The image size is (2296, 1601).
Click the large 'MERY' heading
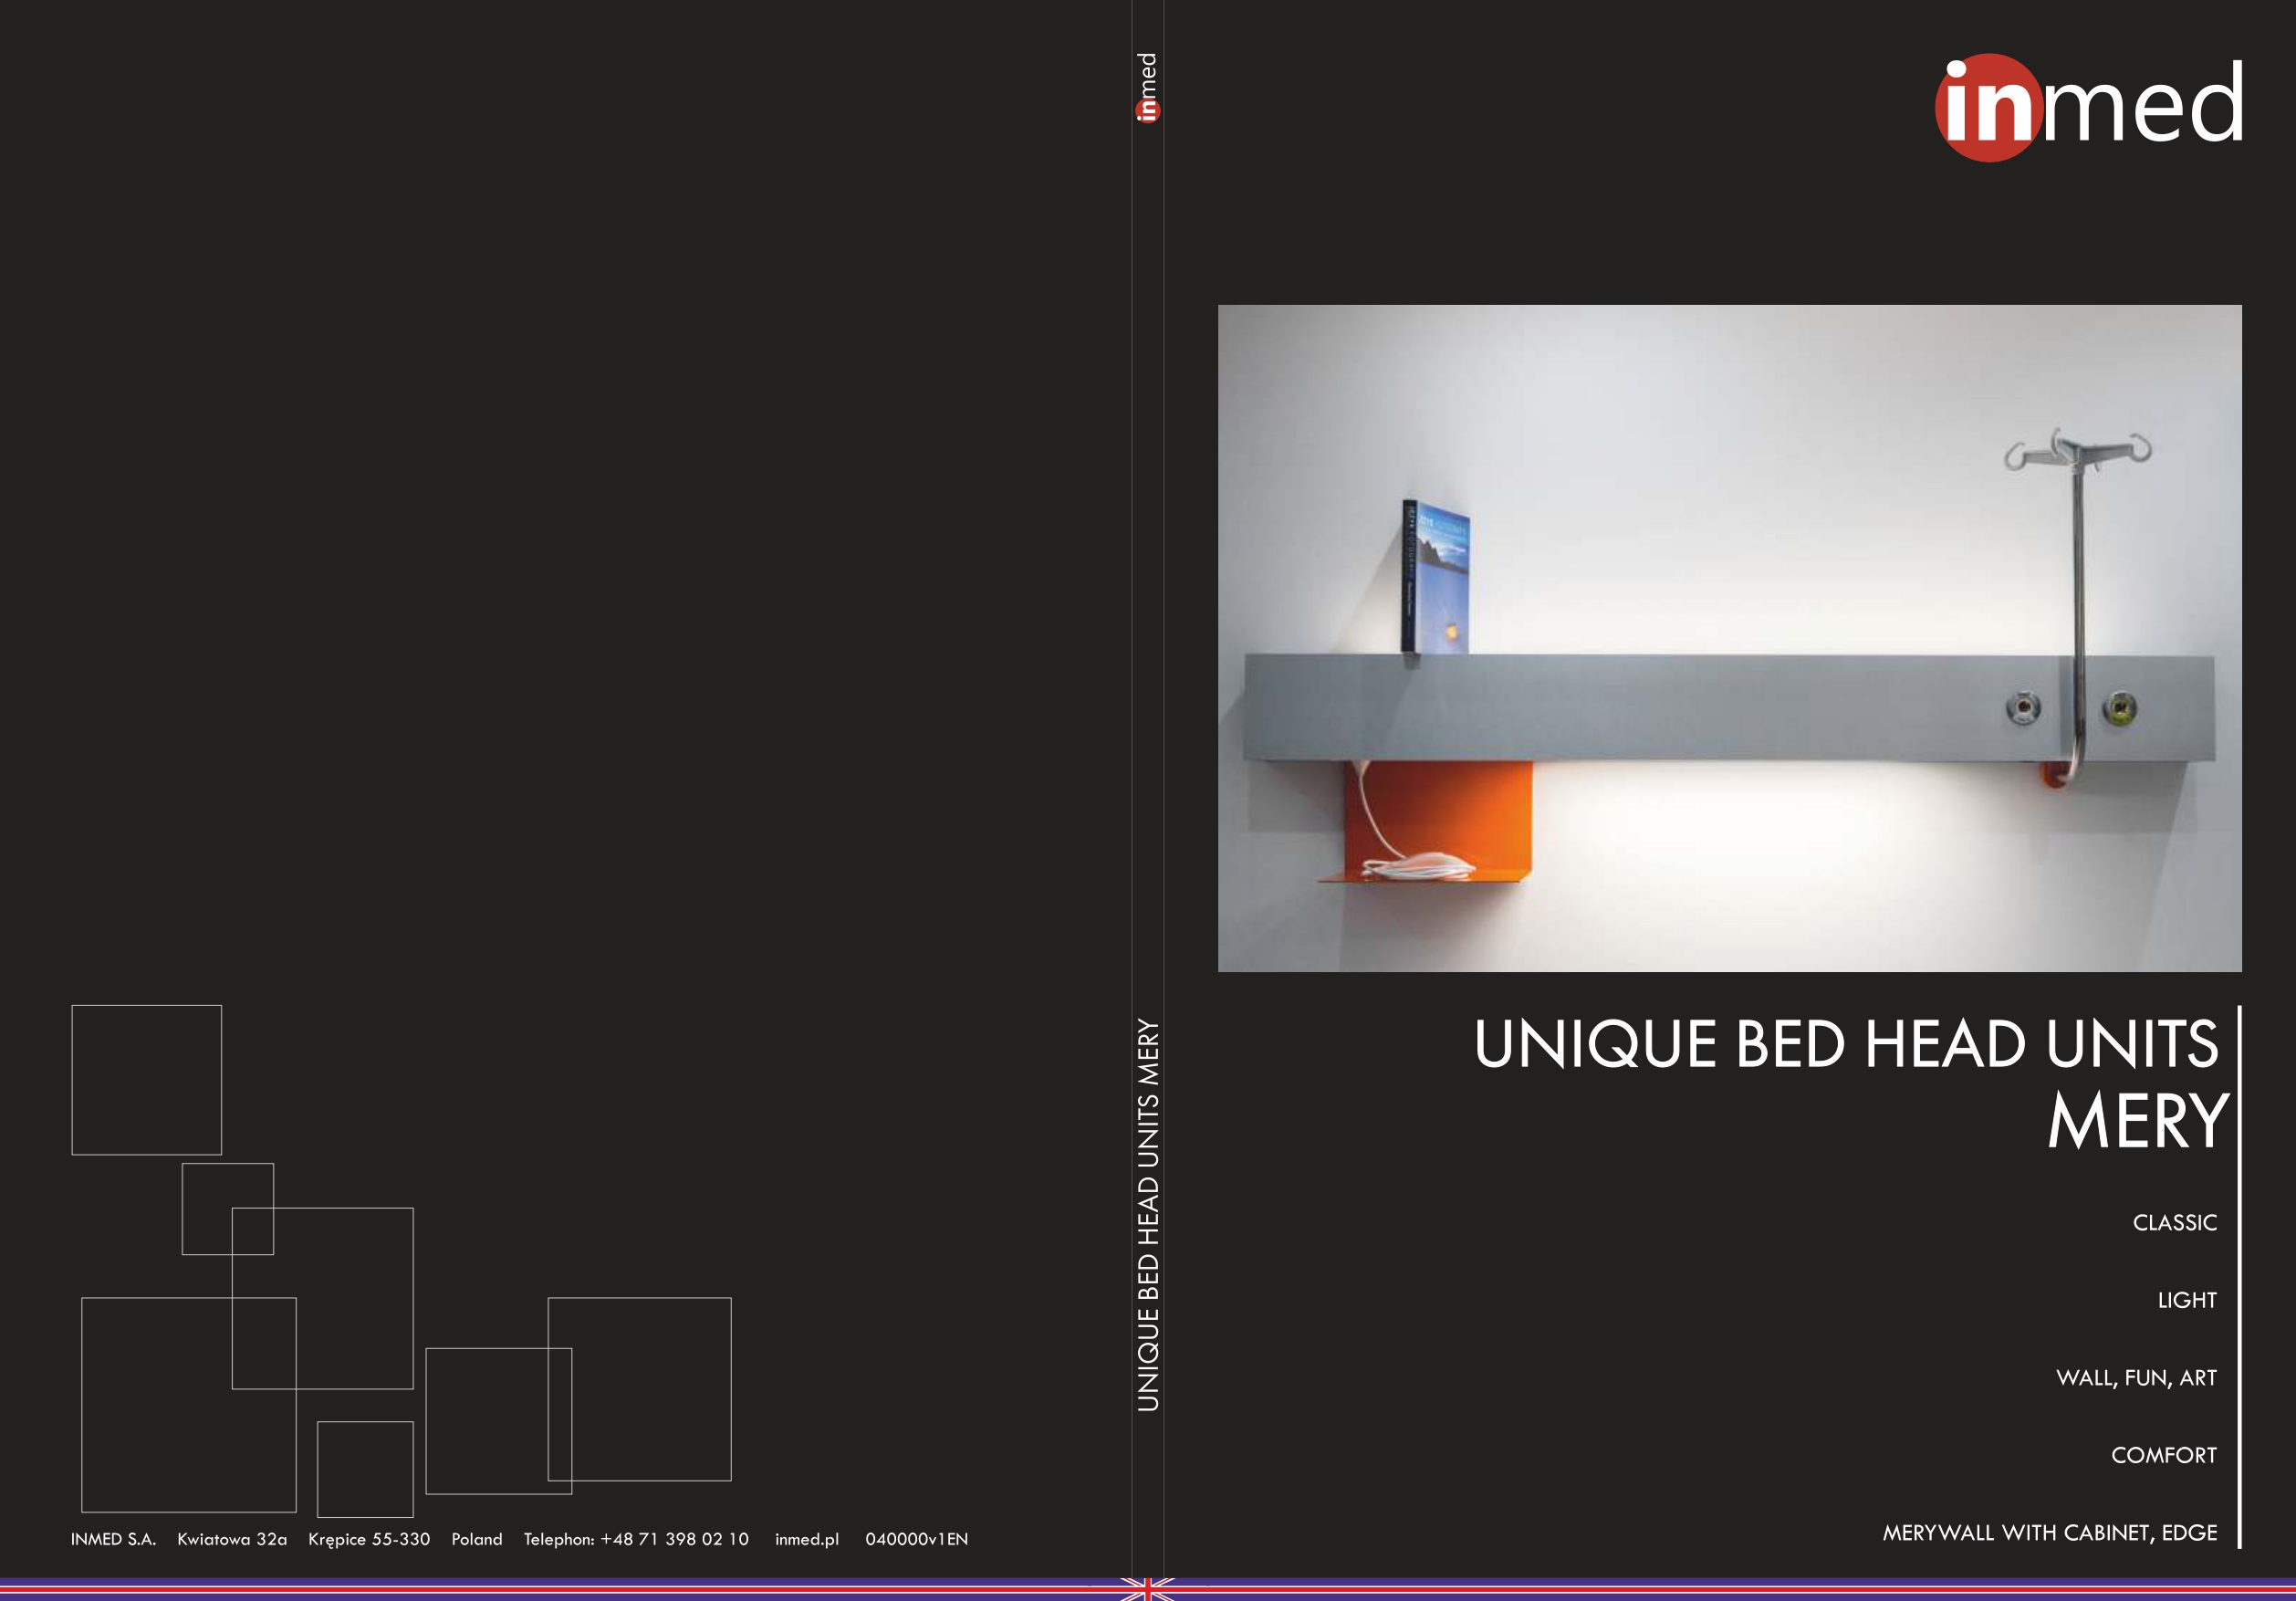click(2137, 1122)
